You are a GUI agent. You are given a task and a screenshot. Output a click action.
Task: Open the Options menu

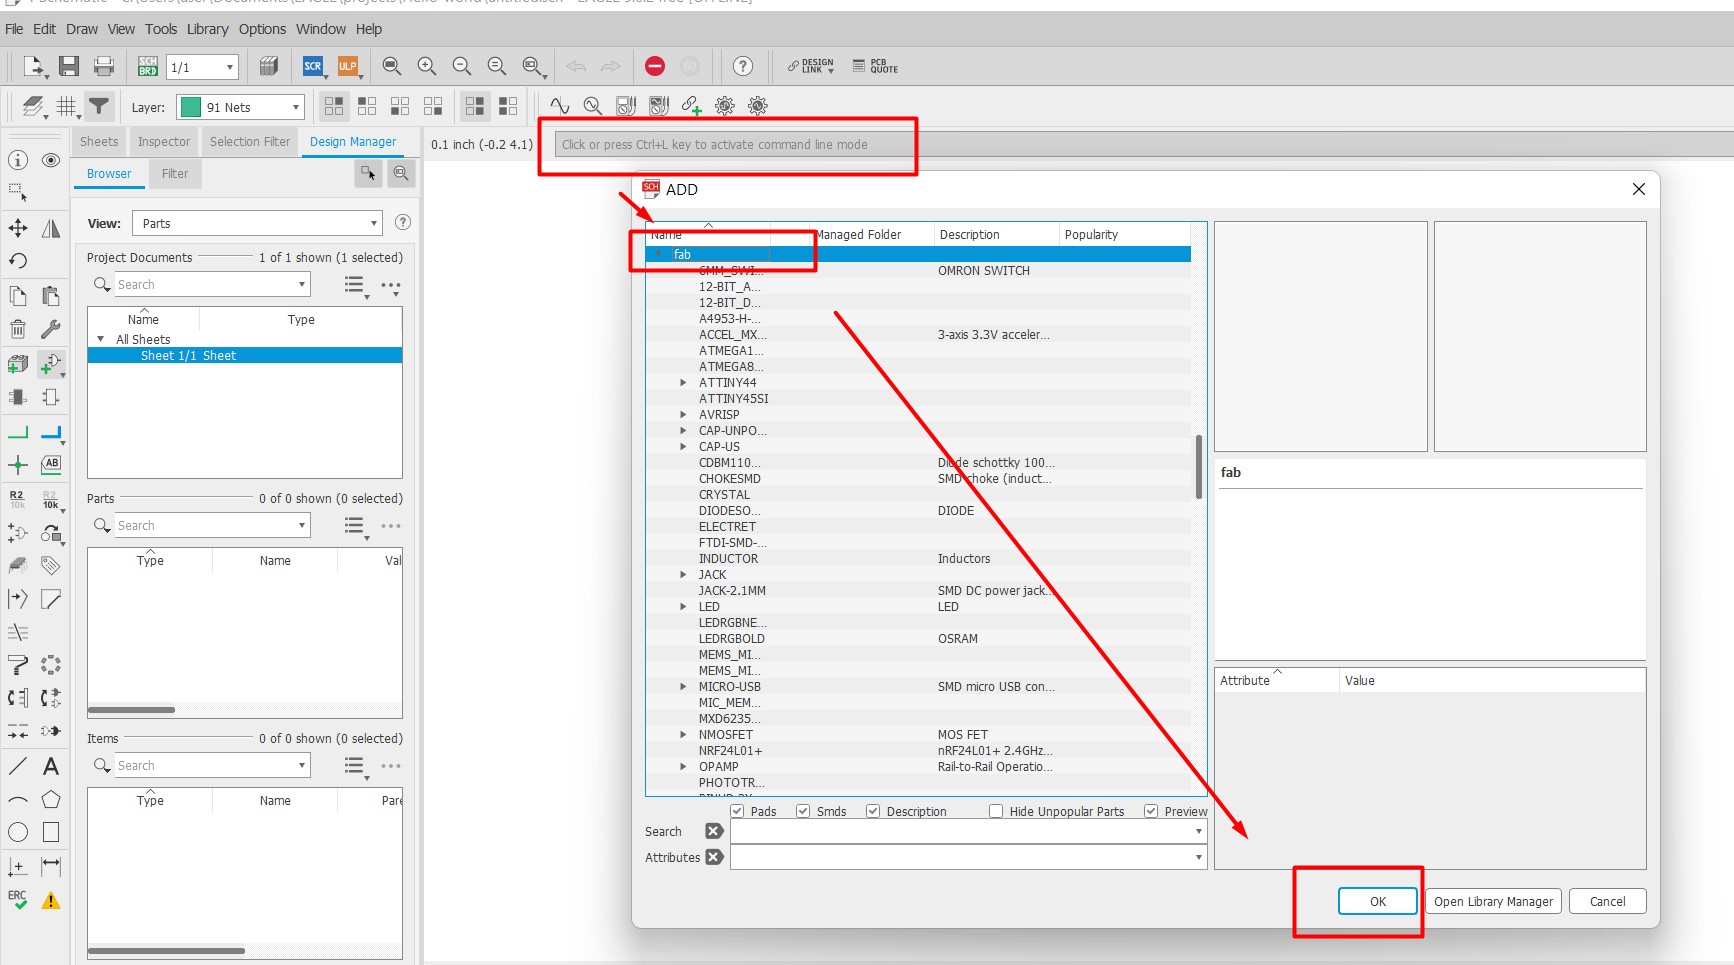tap(262, 29)
